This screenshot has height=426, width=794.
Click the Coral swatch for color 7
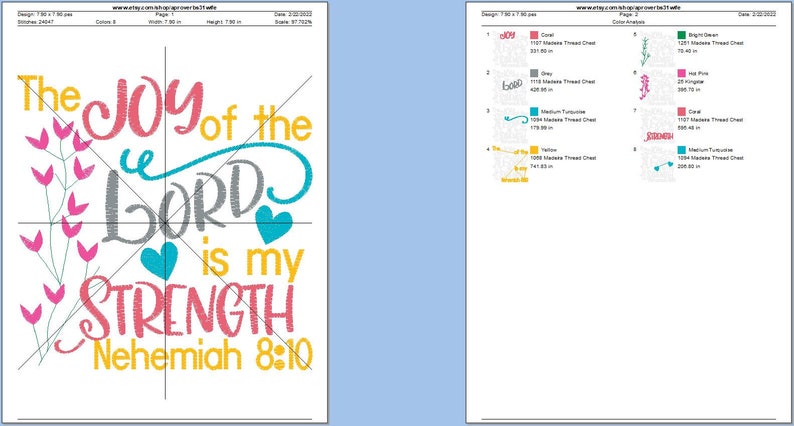pyautogui.click(x=682, y=111)
